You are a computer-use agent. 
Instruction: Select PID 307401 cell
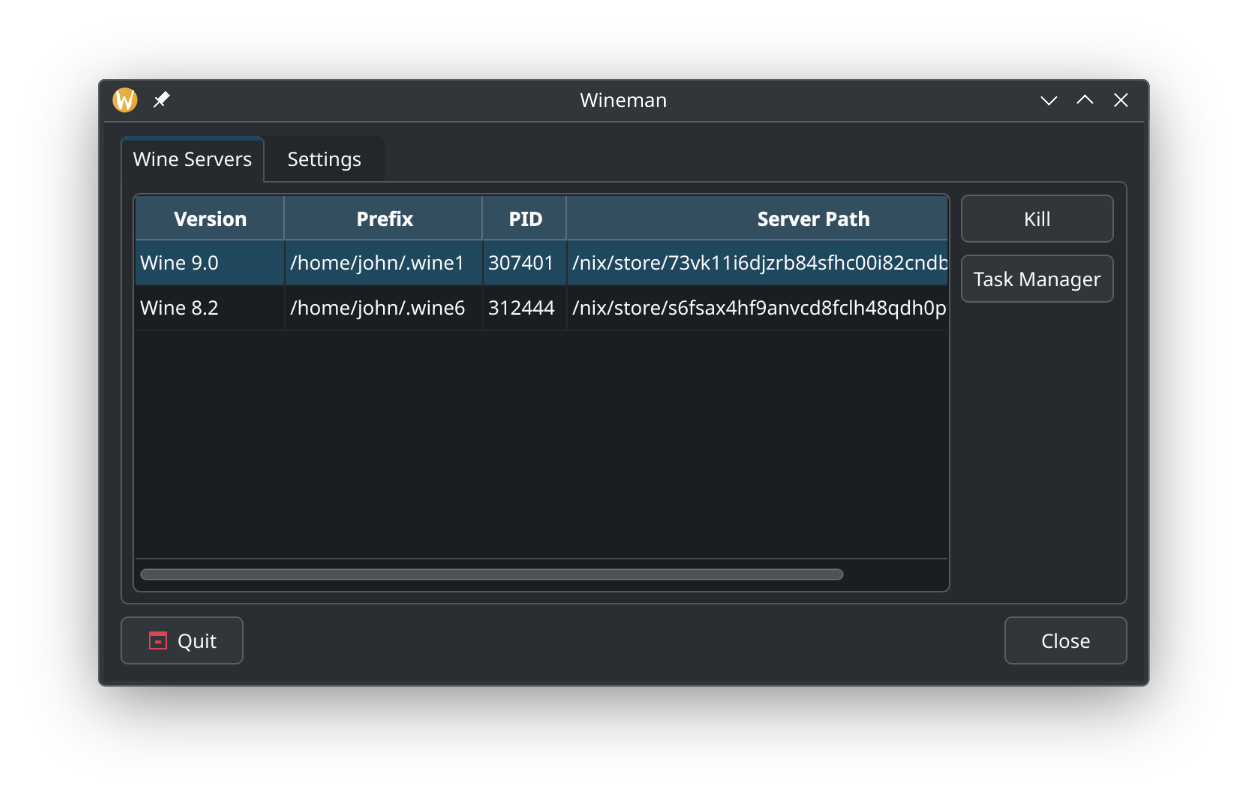[525, 263]
